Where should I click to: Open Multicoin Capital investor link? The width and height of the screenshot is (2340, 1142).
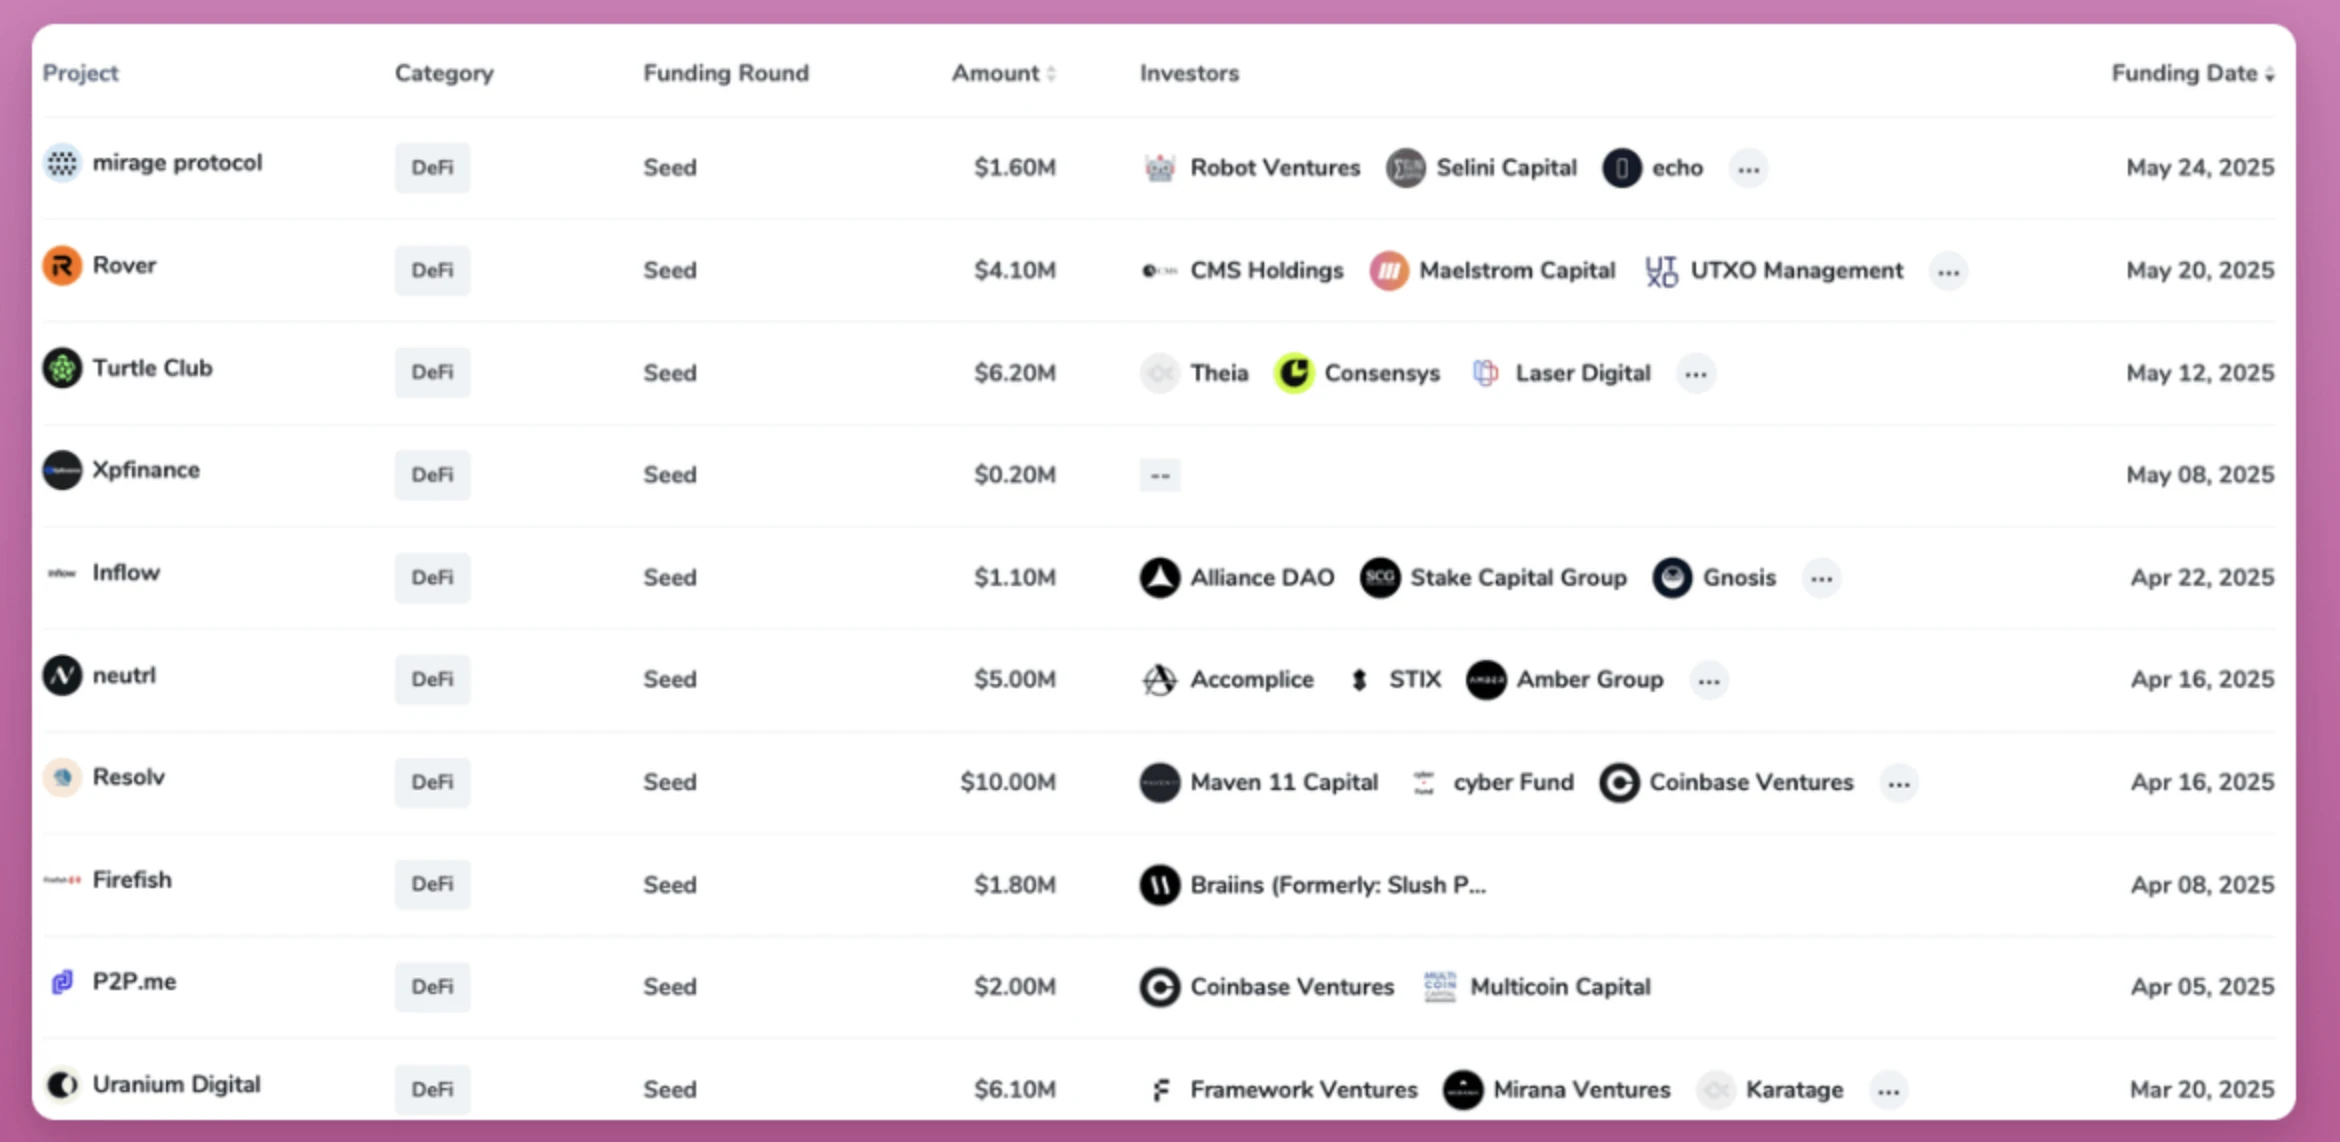pyautogui.click(x=1559, y=987)
